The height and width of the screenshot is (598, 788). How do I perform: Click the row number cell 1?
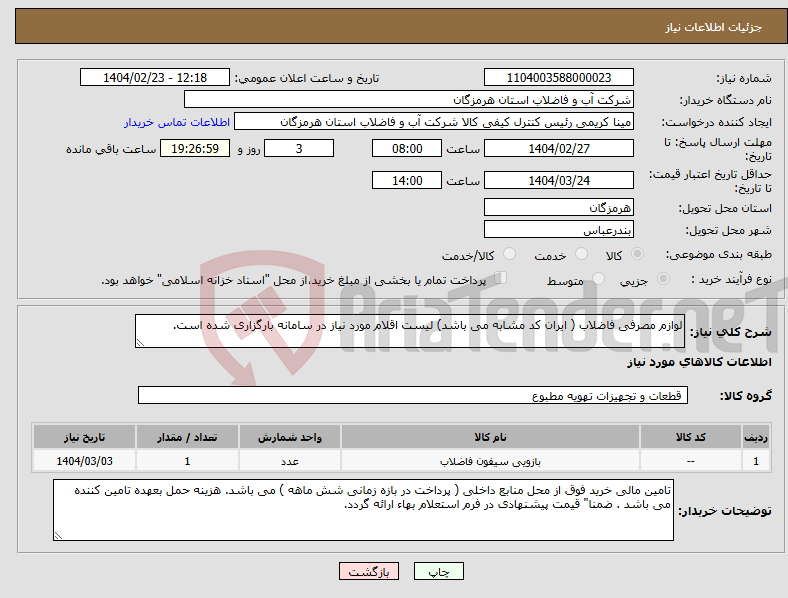click(756, 461)
